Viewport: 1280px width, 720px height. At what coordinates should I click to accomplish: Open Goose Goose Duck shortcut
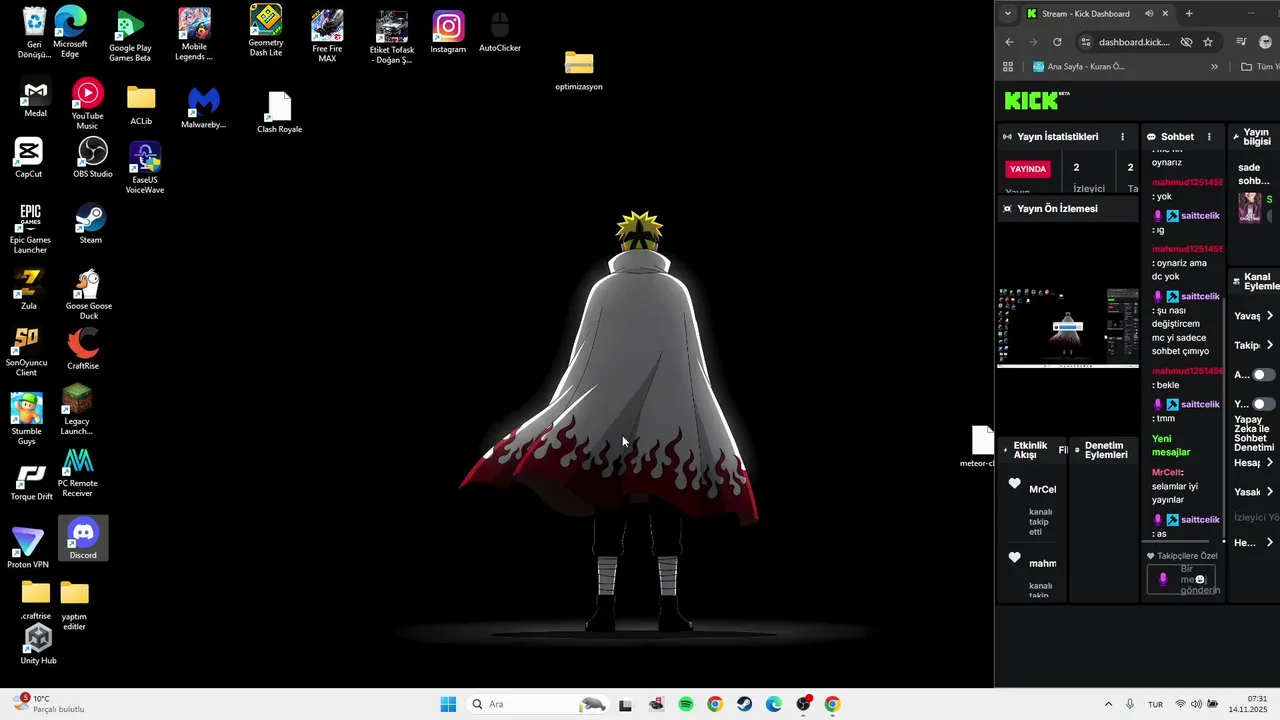88,295
